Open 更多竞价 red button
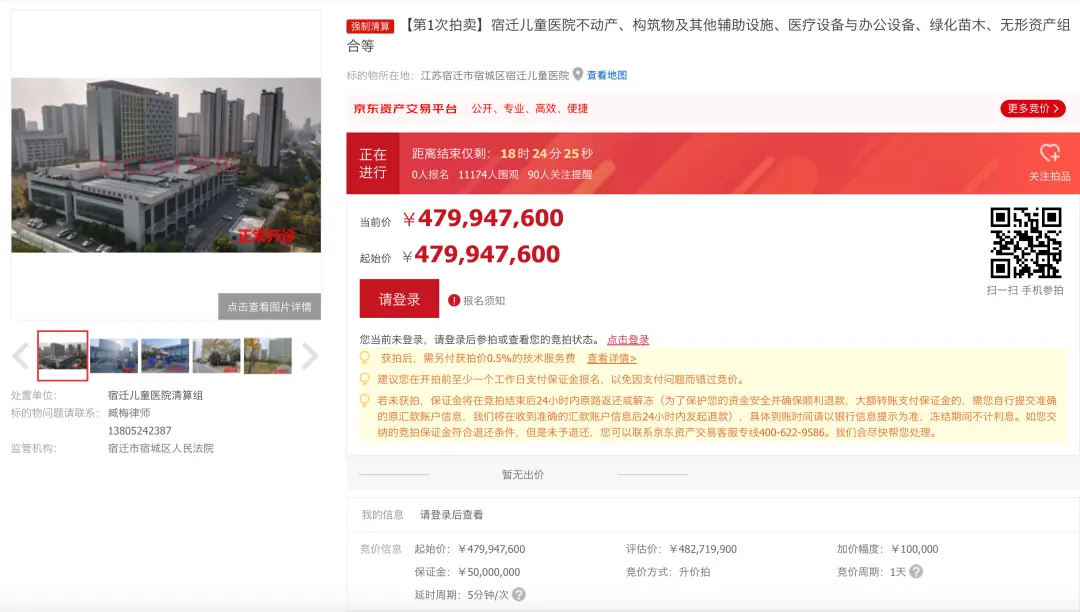 point(1032,109)
